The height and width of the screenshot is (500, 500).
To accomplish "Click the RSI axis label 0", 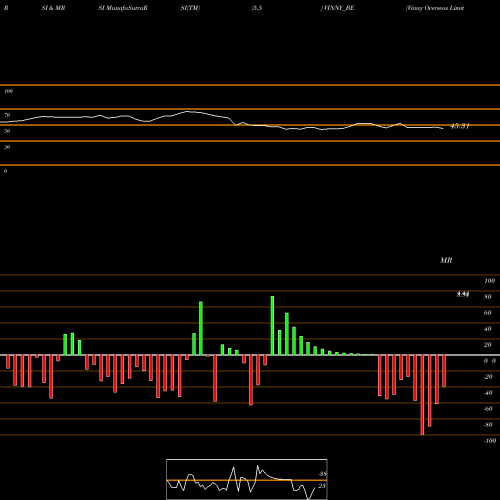I will pyautogui.click(x=5, y=171).
